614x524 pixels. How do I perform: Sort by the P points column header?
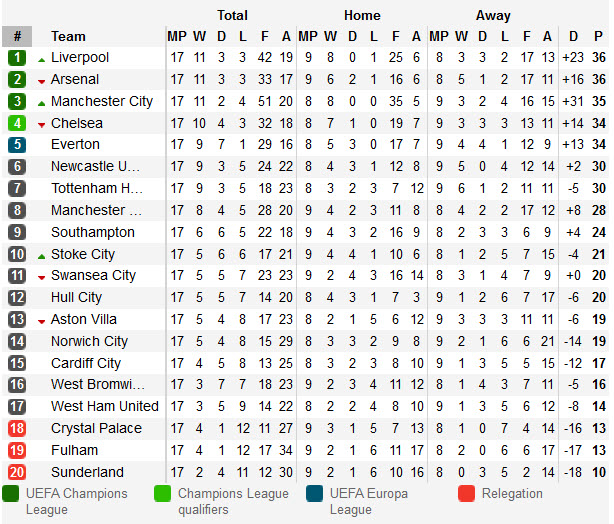pos(598,36)
